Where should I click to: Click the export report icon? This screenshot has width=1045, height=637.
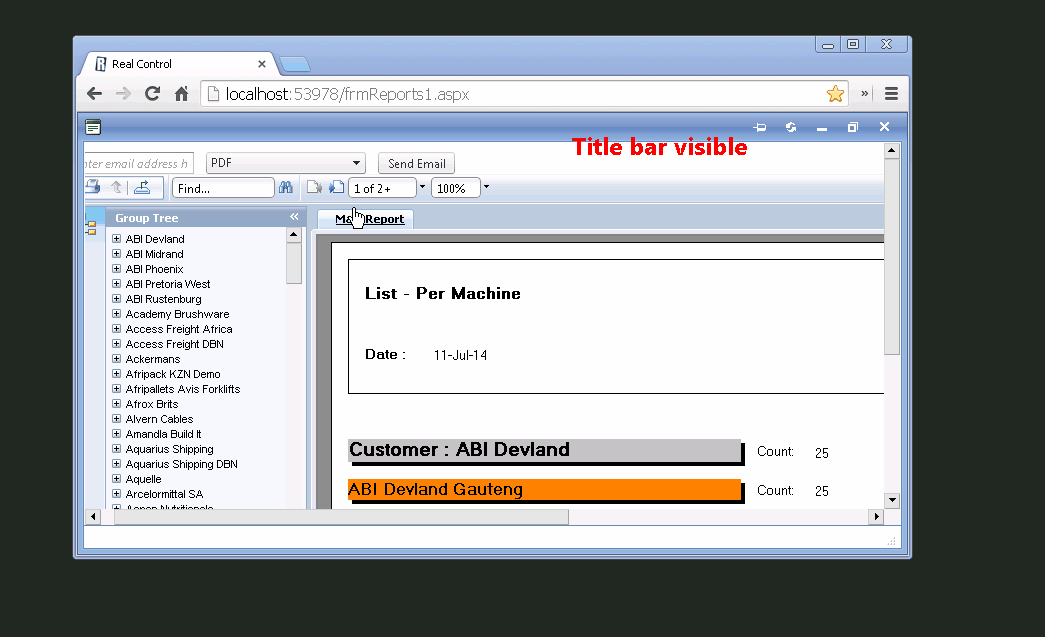point(142,187)
